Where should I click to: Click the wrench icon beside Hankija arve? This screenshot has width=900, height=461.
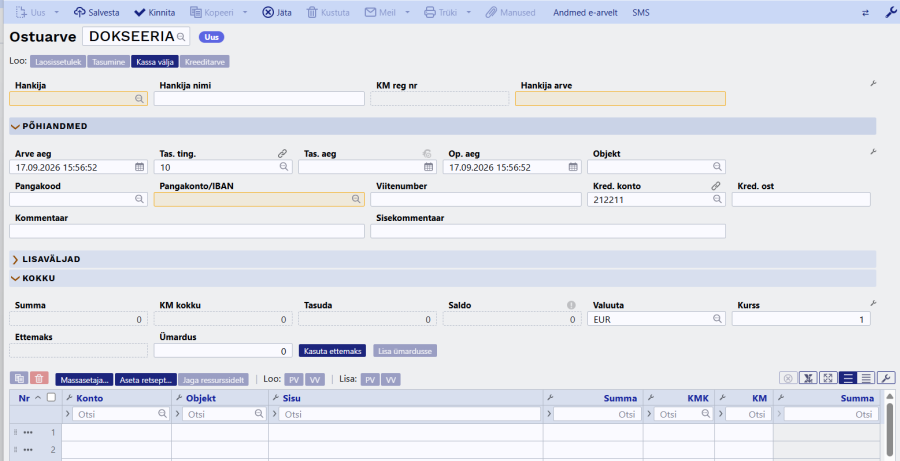(874, 84)
